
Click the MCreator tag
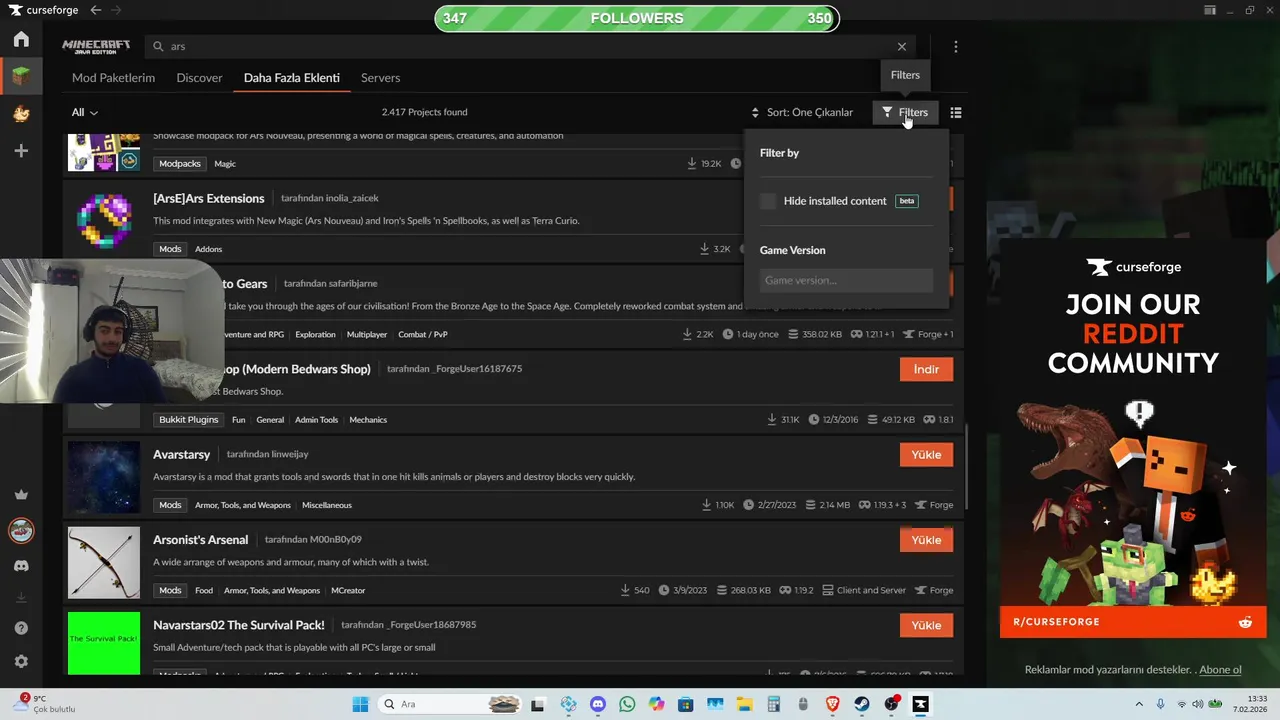tap(349, 590)
